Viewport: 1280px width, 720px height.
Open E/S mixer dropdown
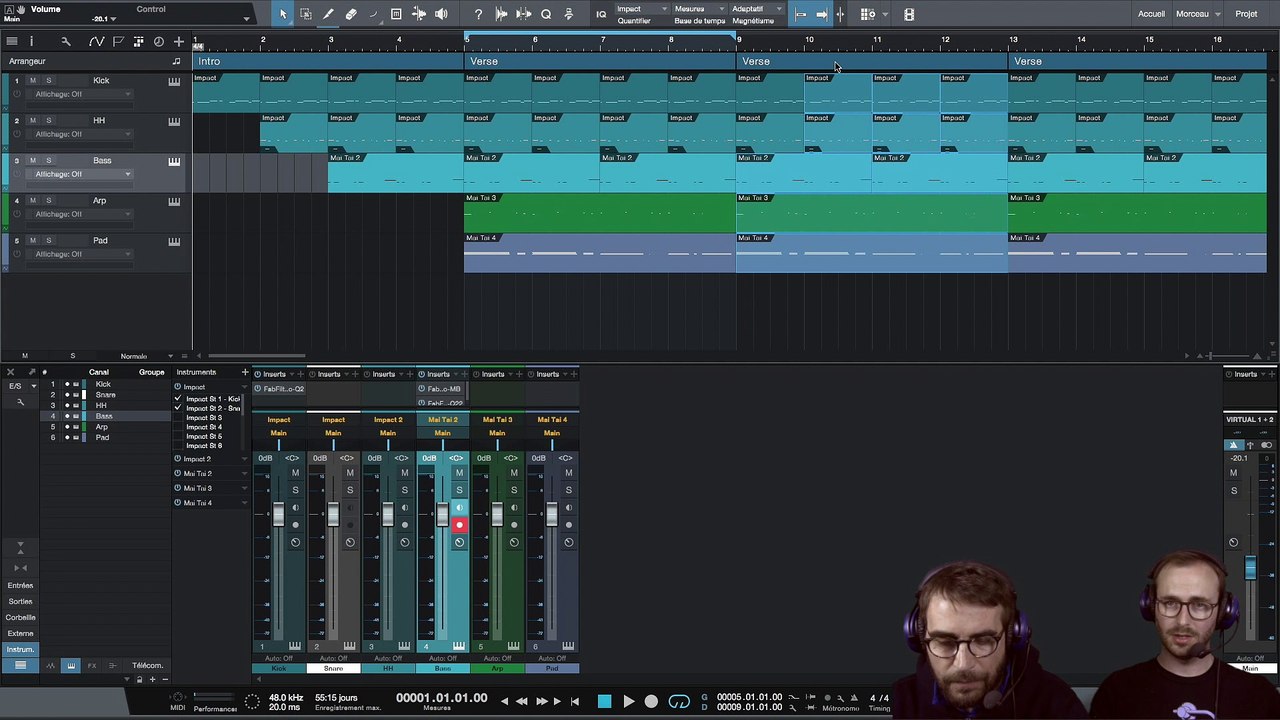(20, 386)
